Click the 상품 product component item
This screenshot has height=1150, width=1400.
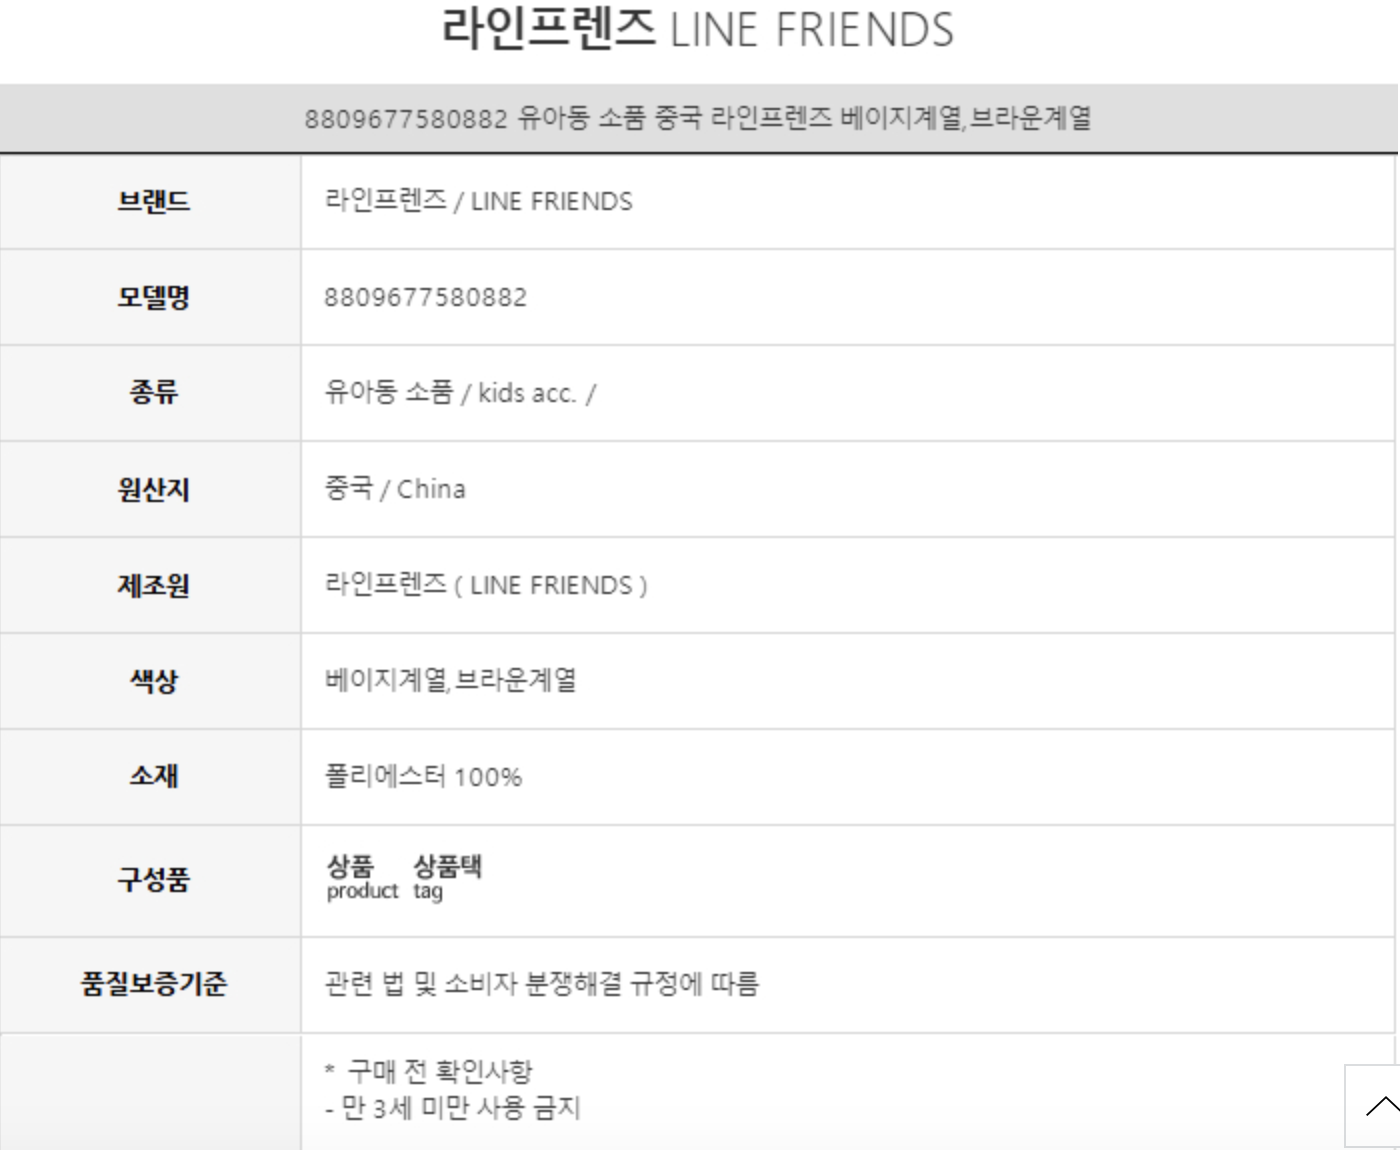tap(361, 877)
